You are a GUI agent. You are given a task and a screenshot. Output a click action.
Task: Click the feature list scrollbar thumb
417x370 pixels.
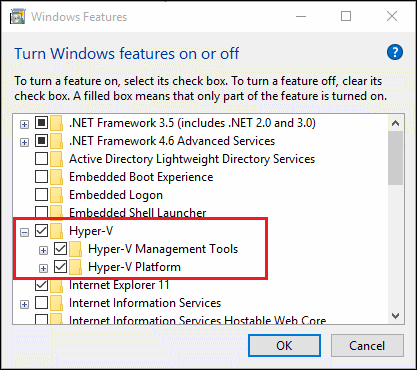pos(396,158)
